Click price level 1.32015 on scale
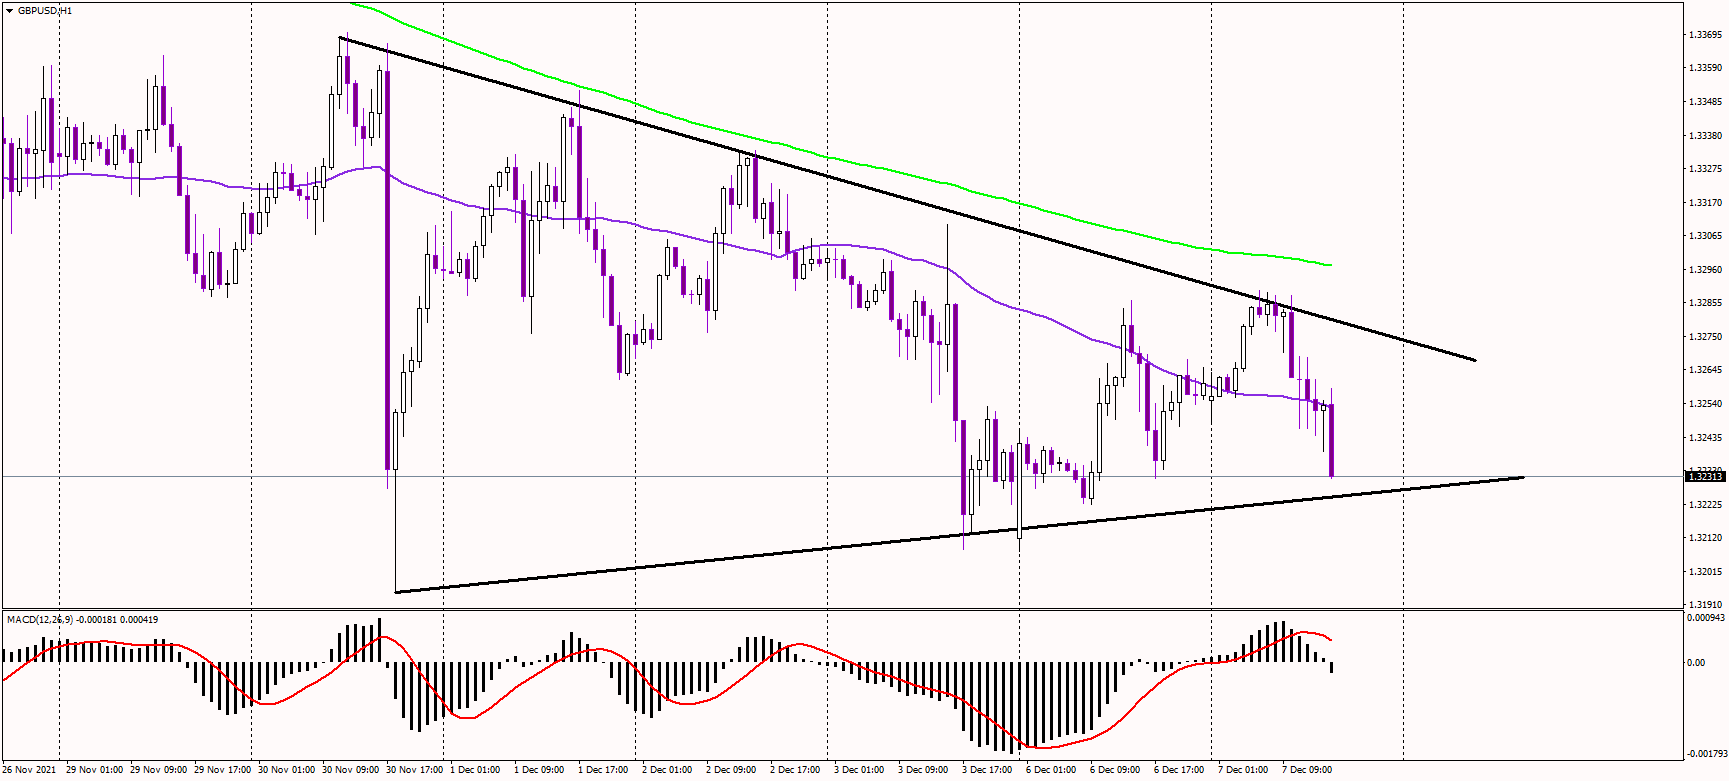 click(1705, 572)
